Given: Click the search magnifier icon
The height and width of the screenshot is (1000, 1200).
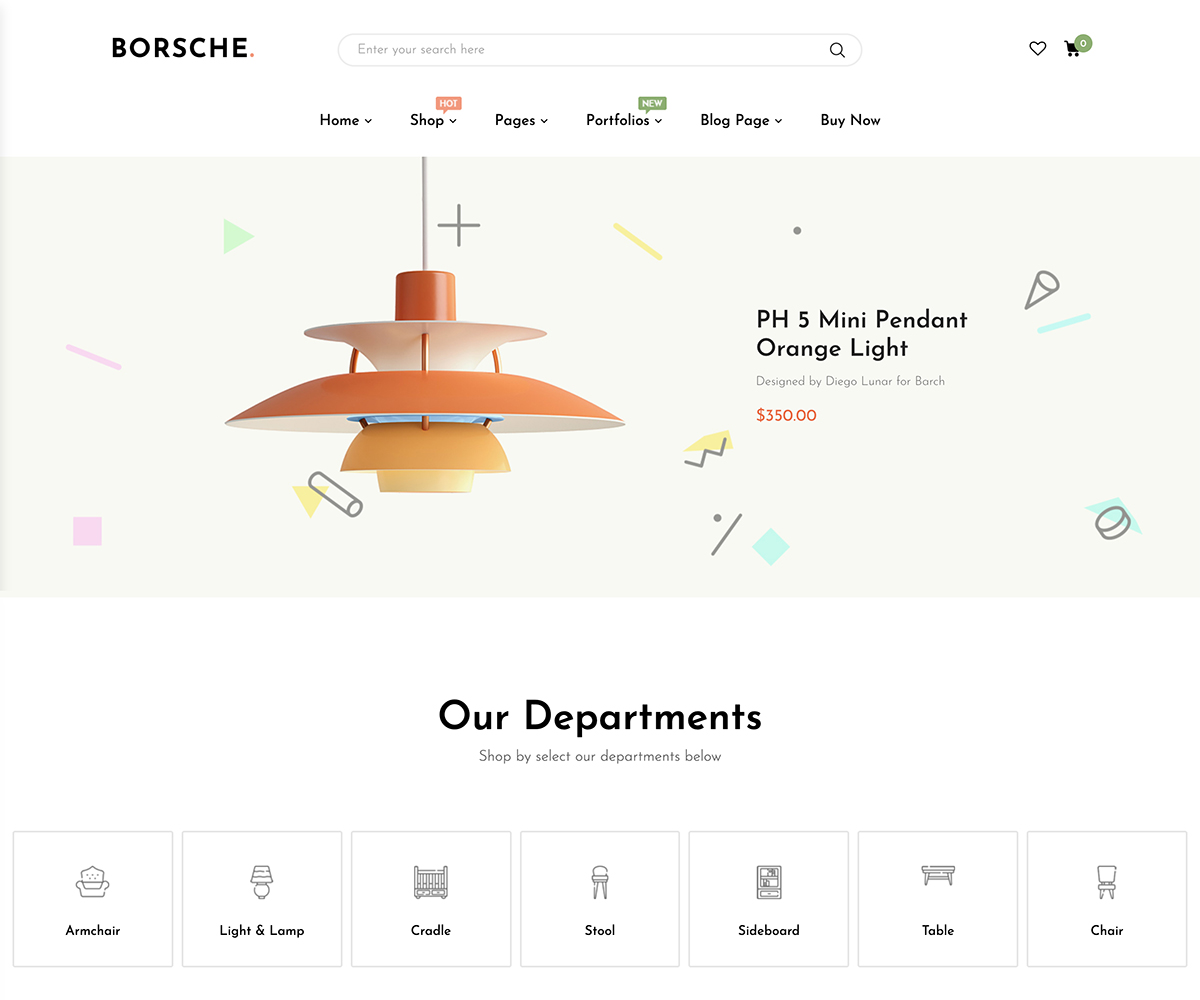Looking at the screenshot, I should 837,50.
